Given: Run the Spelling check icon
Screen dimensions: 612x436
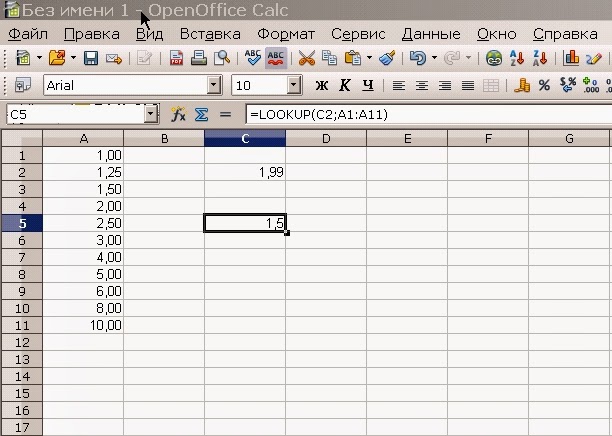Looking at the screenshot, I should (x=253, y=58).
